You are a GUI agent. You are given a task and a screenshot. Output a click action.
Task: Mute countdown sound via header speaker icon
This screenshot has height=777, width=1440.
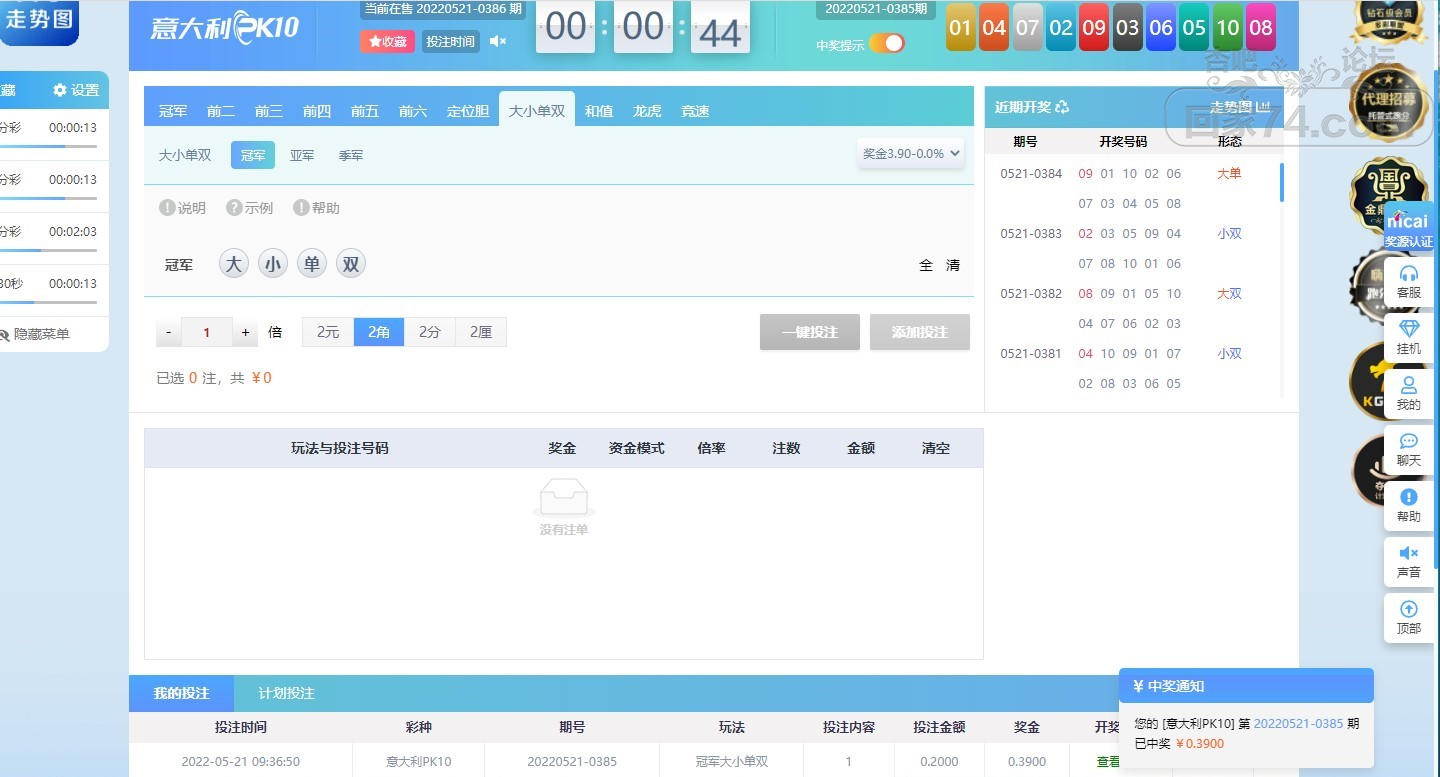click(x=498, y=41)
